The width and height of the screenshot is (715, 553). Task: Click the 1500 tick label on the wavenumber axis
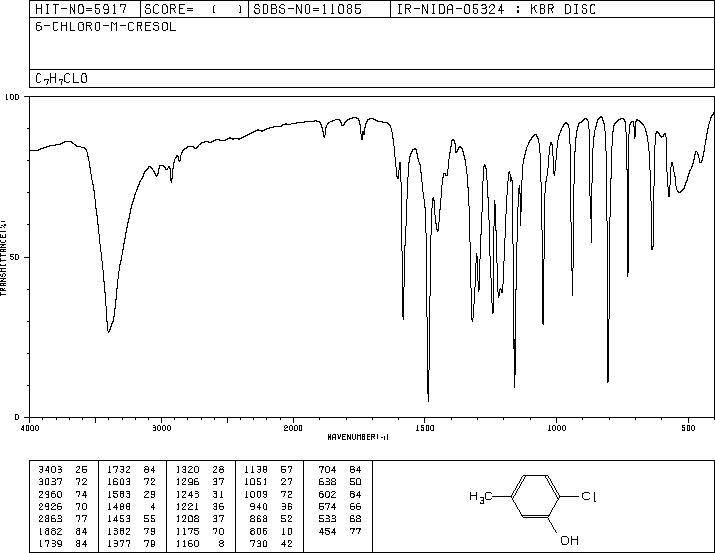click(425, 428)
